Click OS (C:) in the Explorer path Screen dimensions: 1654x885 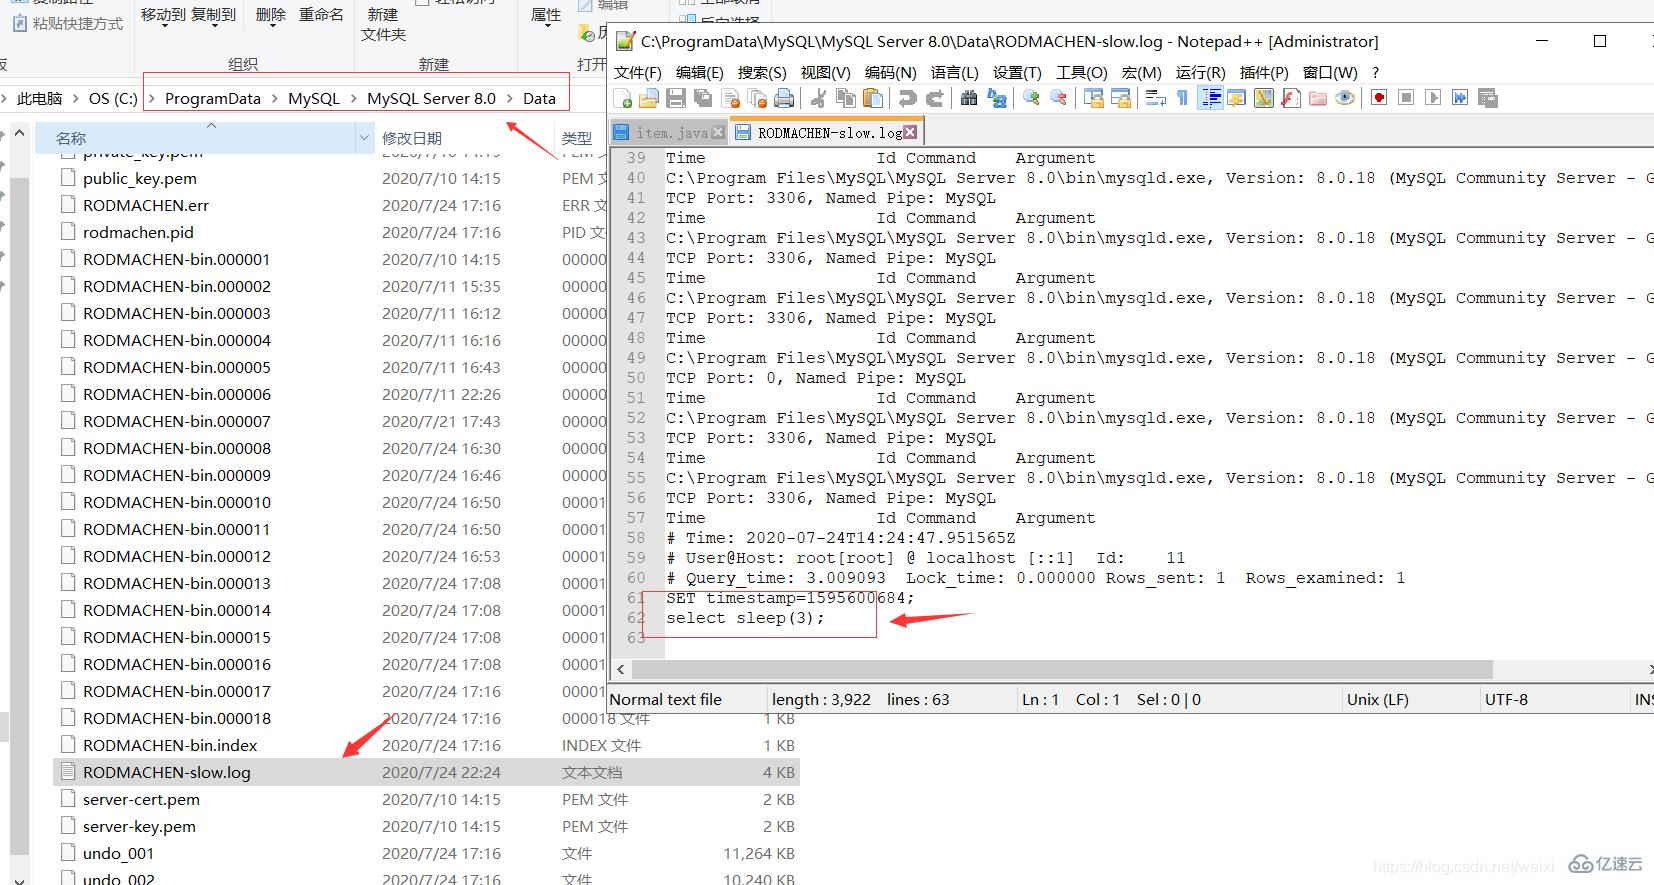click(113, 98)
